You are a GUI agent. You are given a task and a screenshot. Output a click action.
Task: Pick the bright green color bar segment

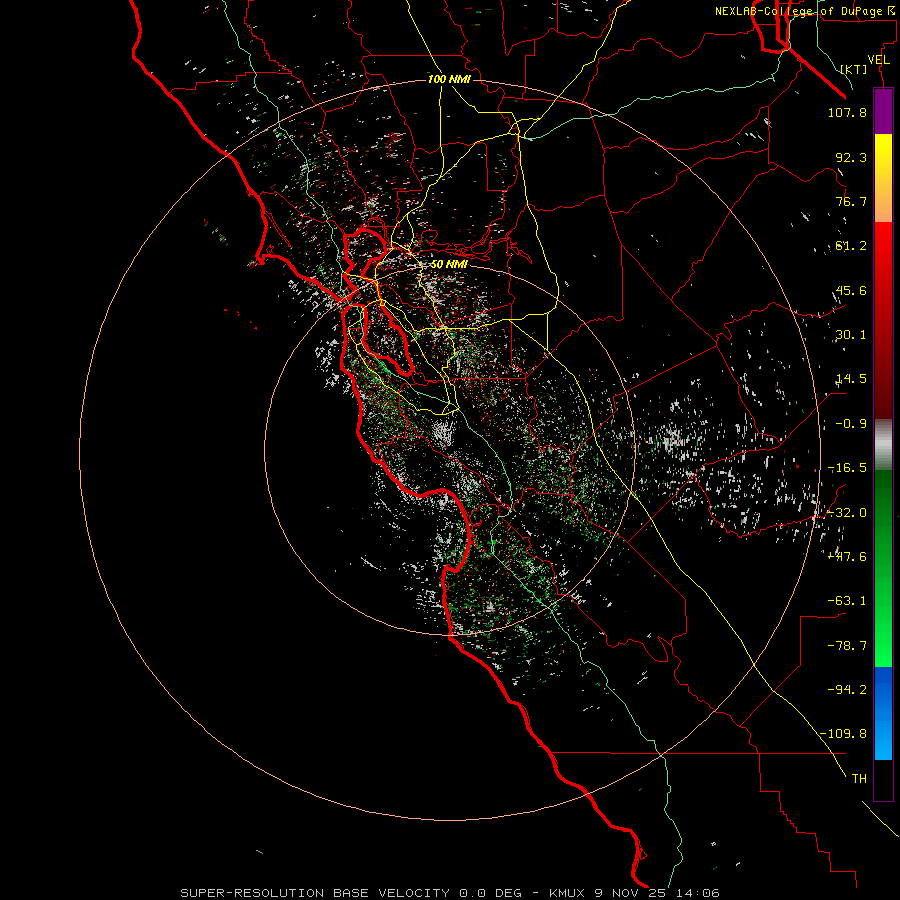[x=883, y=568]
